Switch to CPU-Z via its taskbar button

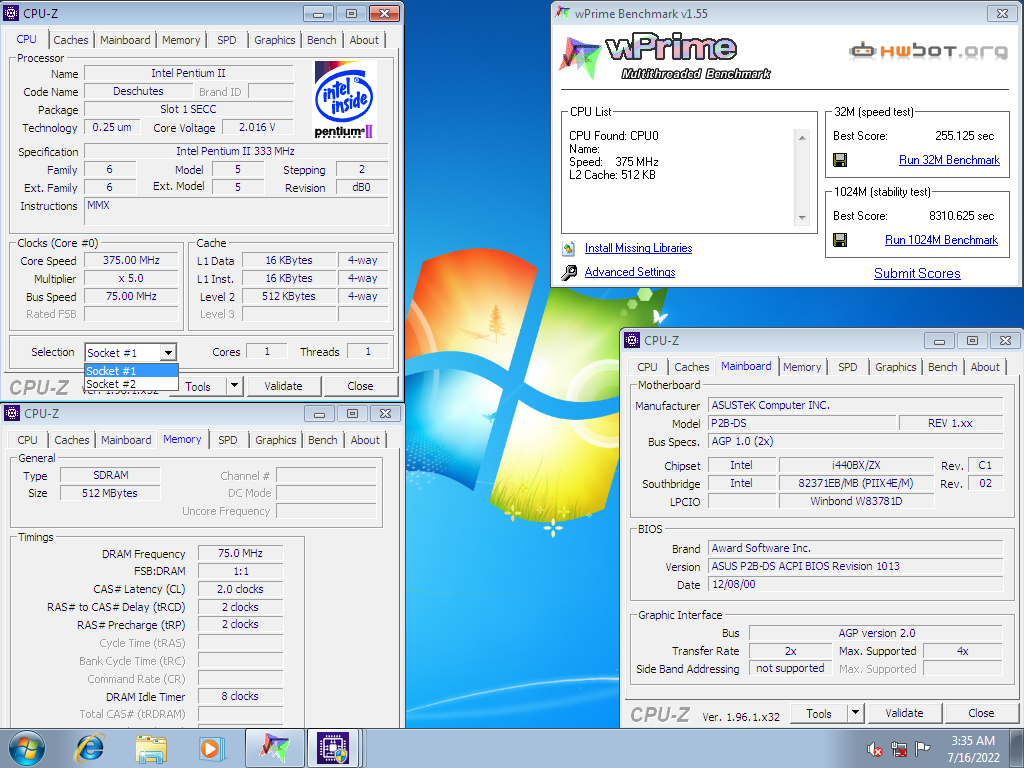(334, 748)
